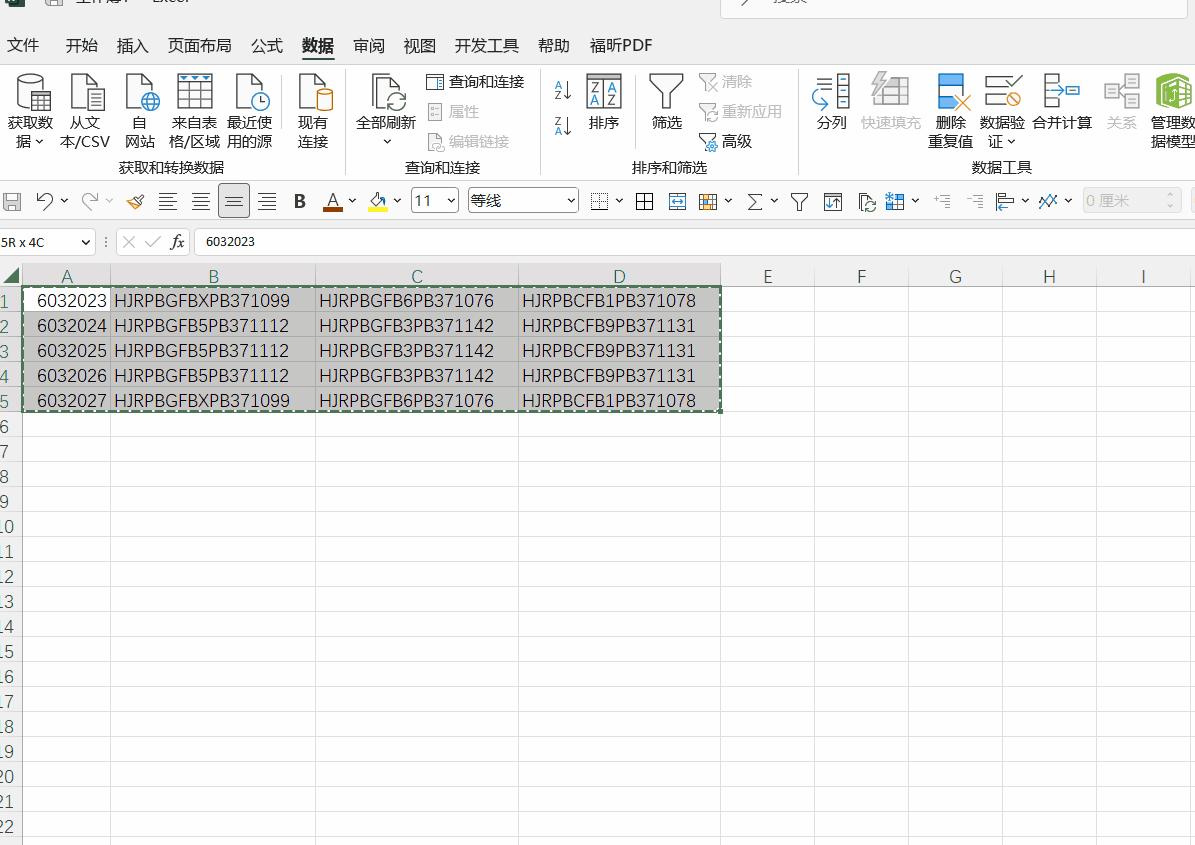The height and width of the screenshot is (845, 1195).
Task: Click the 快速填充 (Flash Fill) icon
Action: 890,102
